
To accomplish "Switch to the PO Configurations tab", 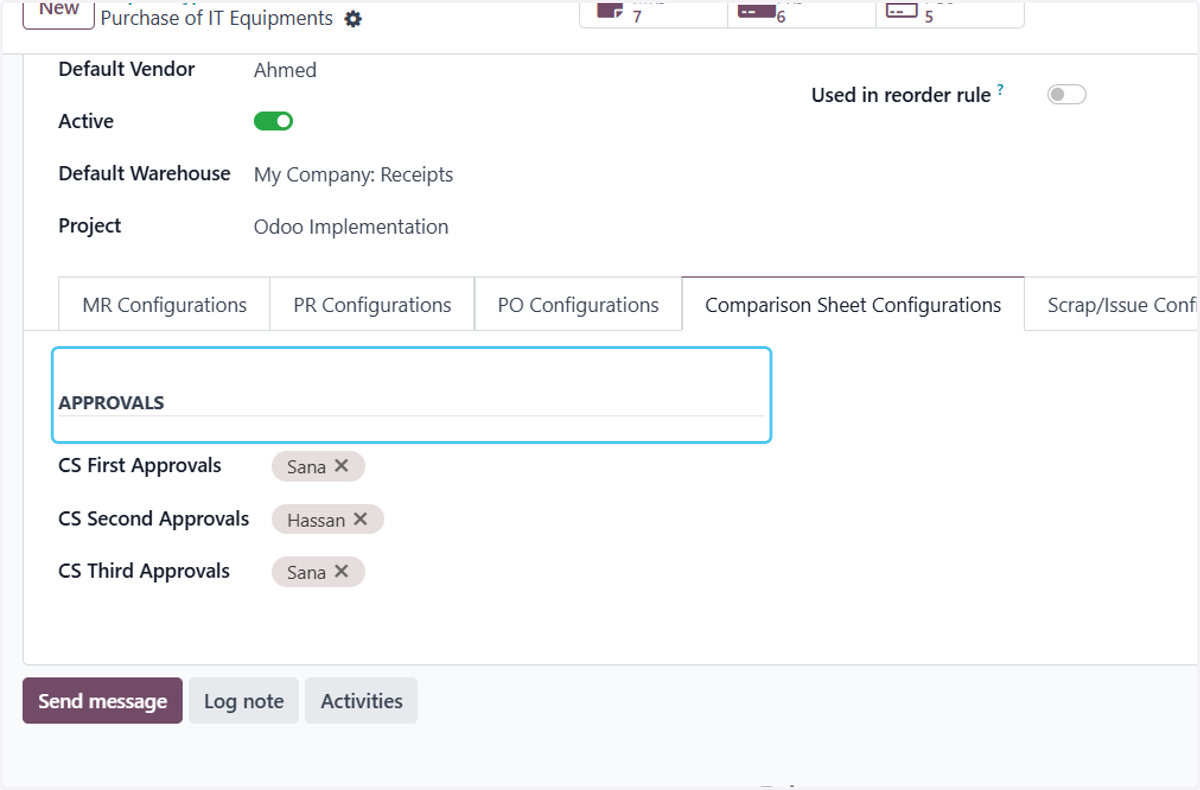I will [578, 305].
